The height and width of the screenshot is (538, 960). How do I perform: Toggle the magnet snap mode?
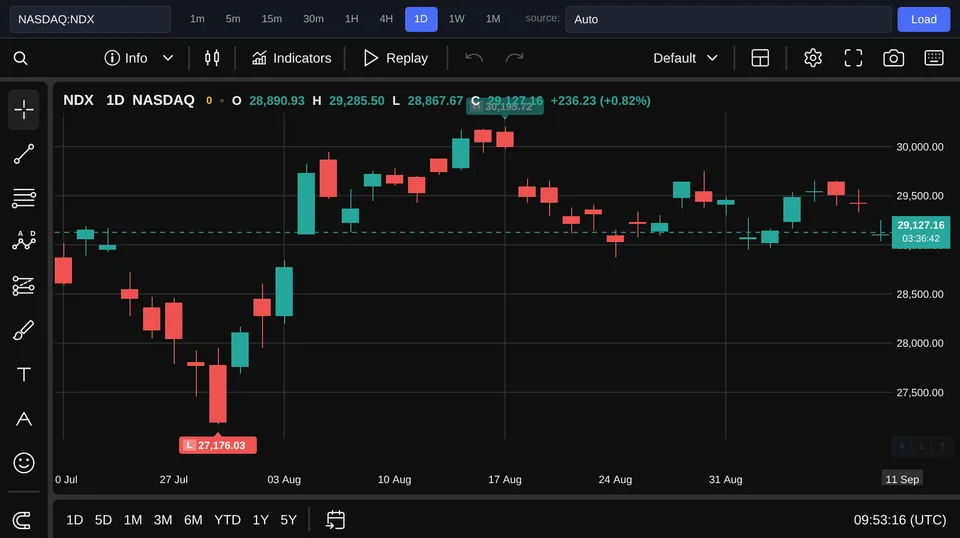(22, 520)
